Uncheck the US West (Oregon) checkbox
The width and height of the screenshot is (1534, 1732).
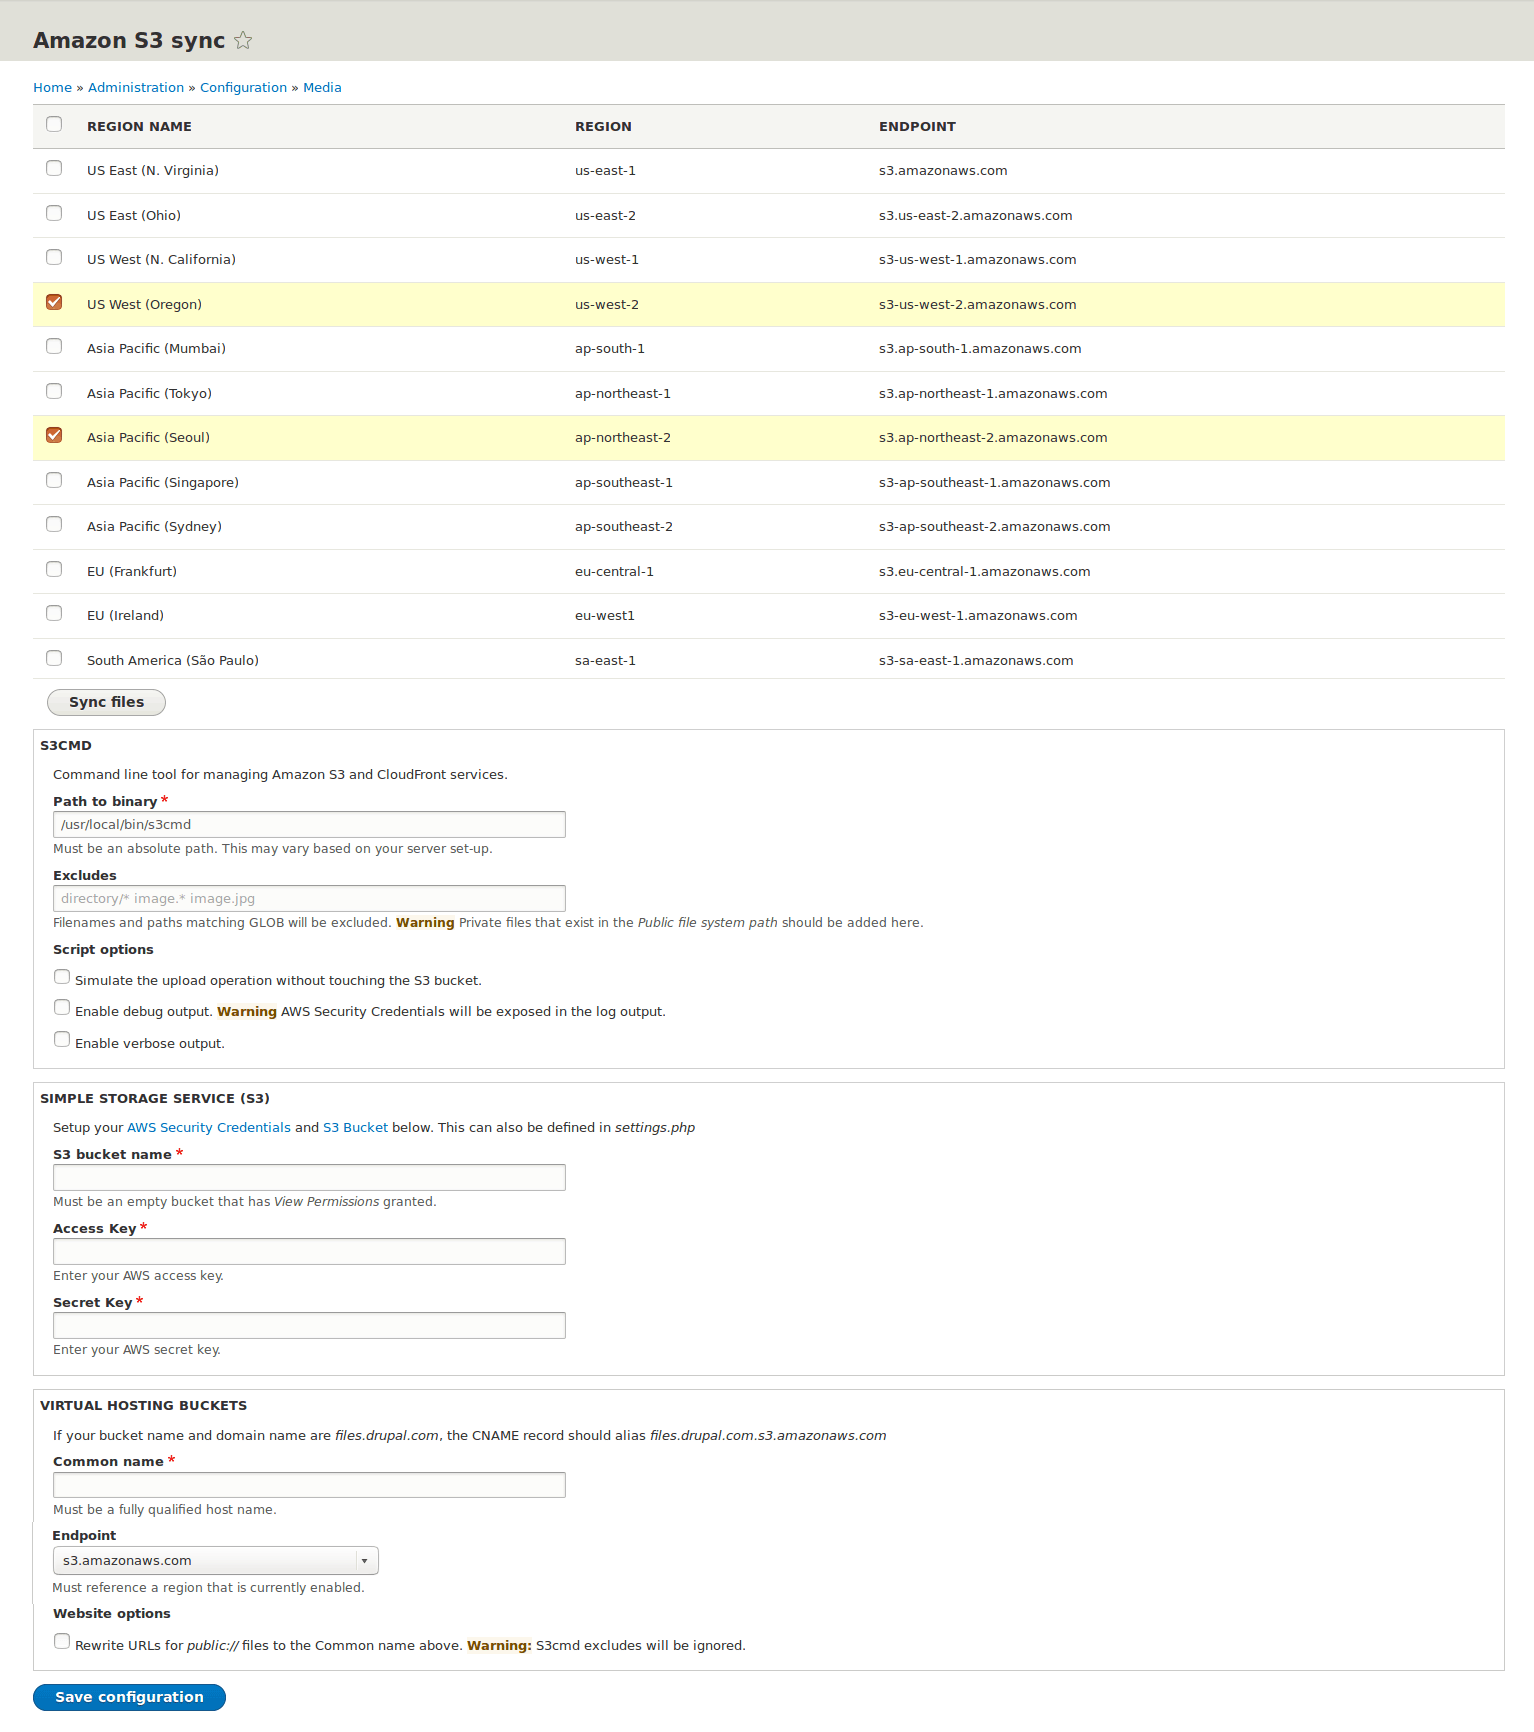click(x=54, y=302)
